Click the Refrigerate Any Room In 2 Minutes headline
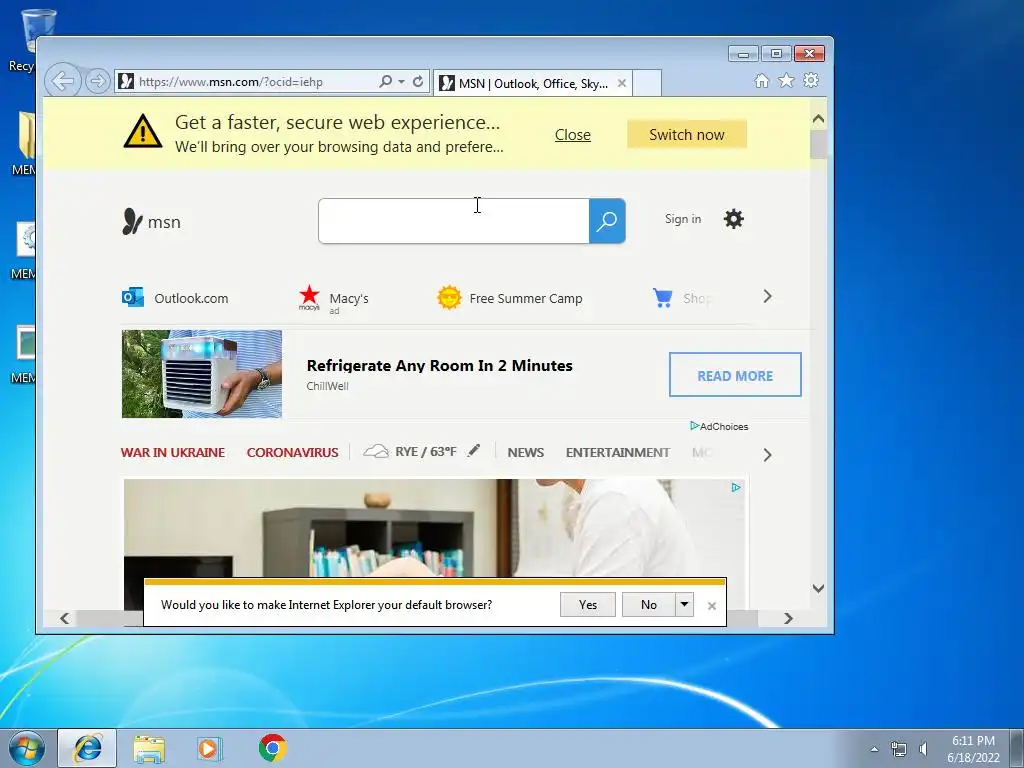 coord(440,366)
